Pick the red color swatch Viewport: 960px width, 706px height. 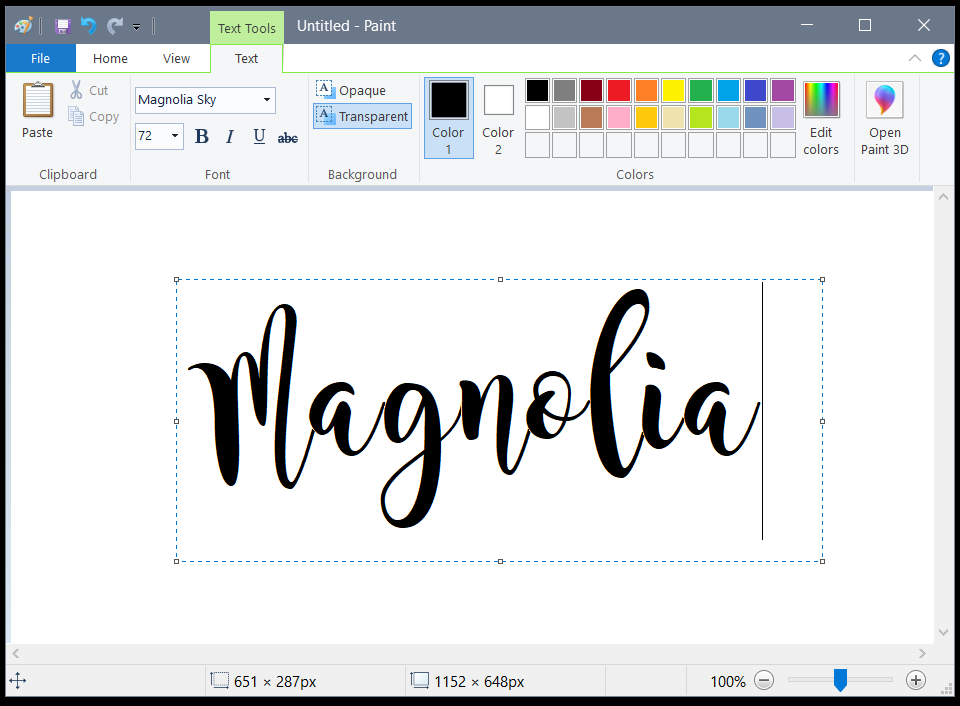[618, 90]
